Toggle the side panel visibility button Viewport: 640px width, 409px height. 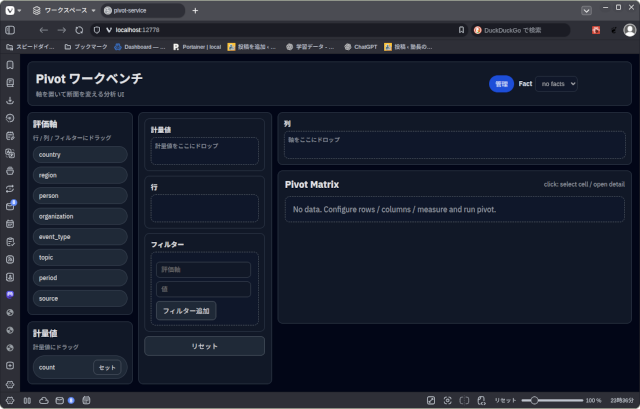click(10, 30)
